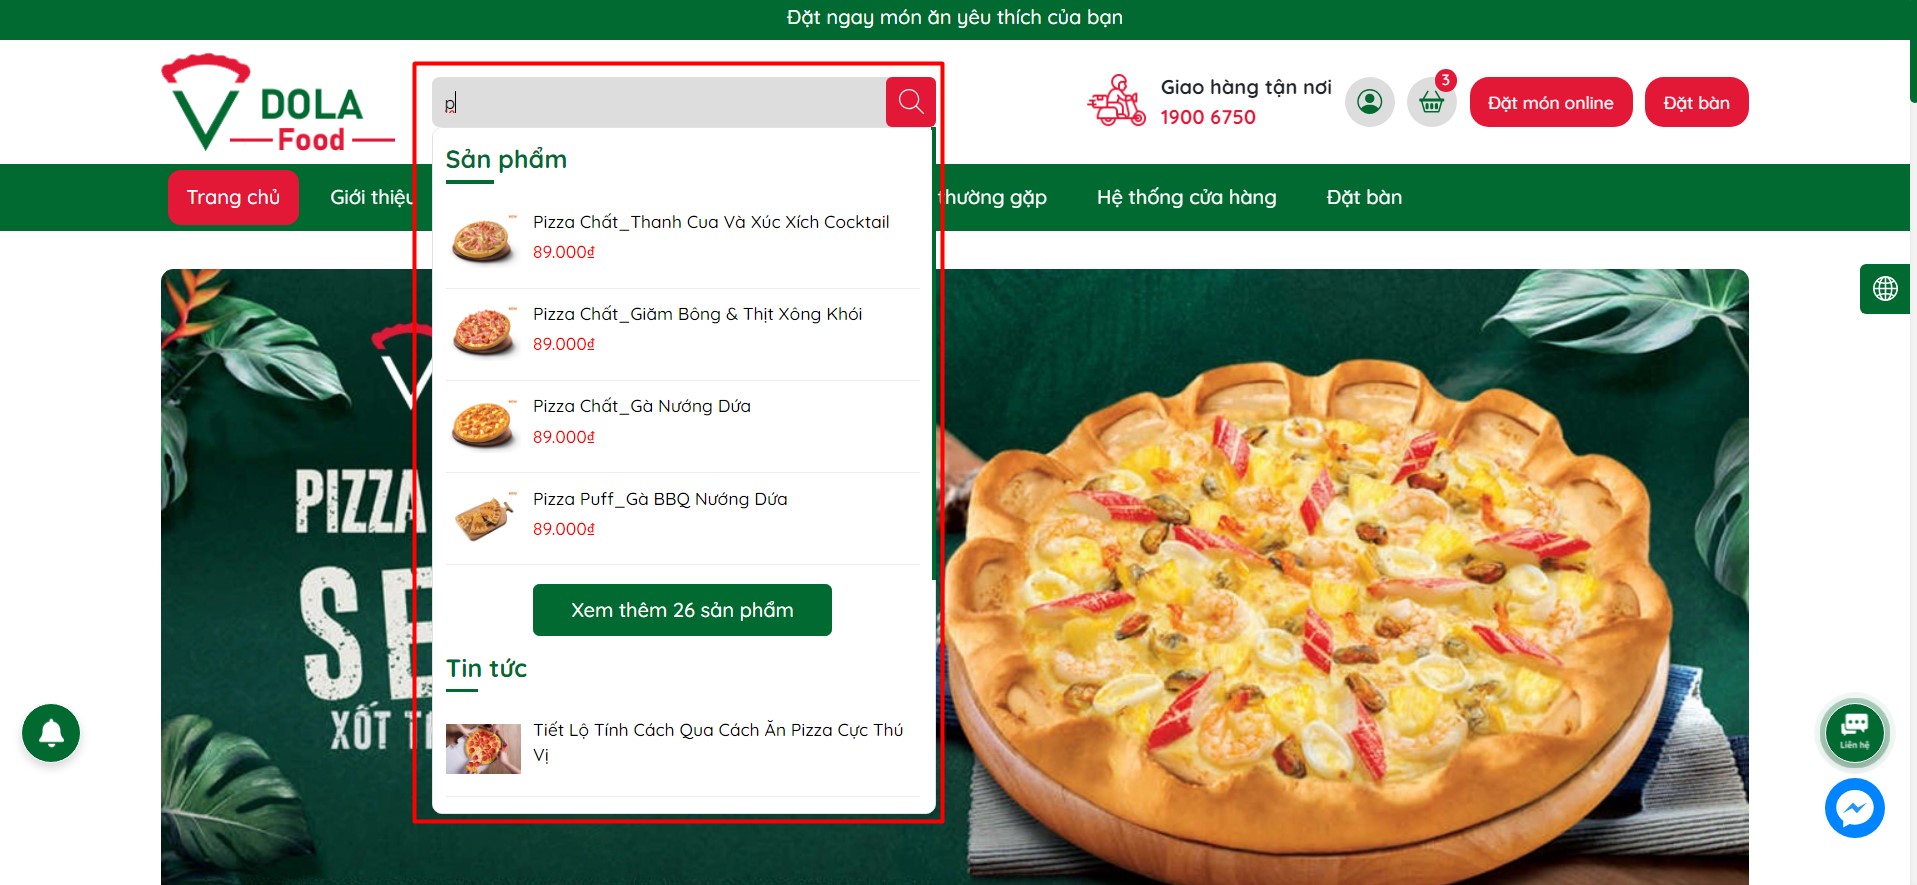Click the red search magnifier button
This screenshot has width=1917, height=885.
(x=910, y=102)
